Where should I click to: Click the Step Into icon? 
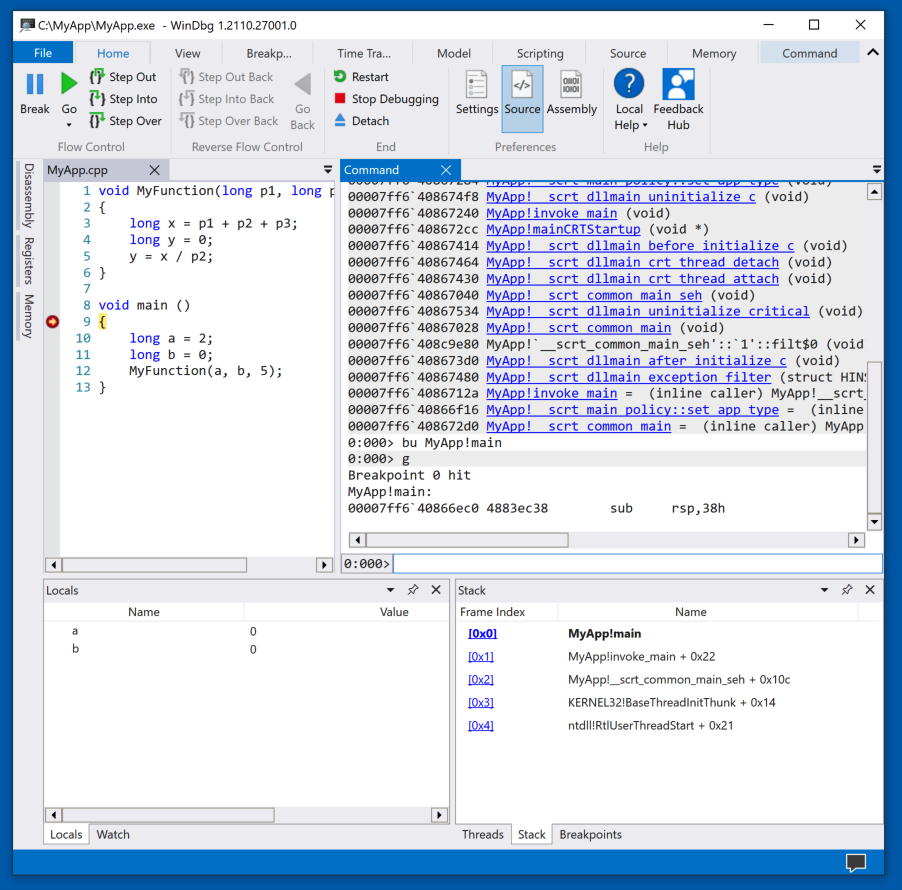tap(97, 99)
